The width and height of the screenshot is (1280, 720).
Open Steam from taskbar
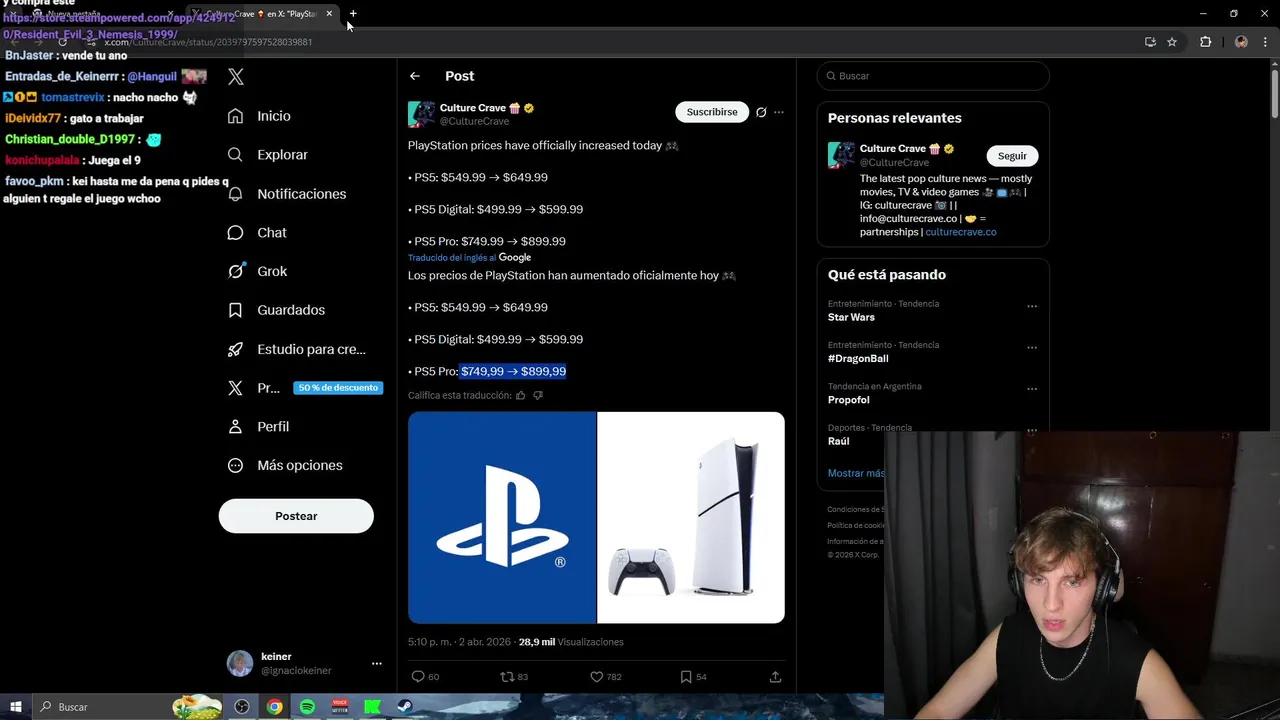pyautogui.click(x=406, y=707)
